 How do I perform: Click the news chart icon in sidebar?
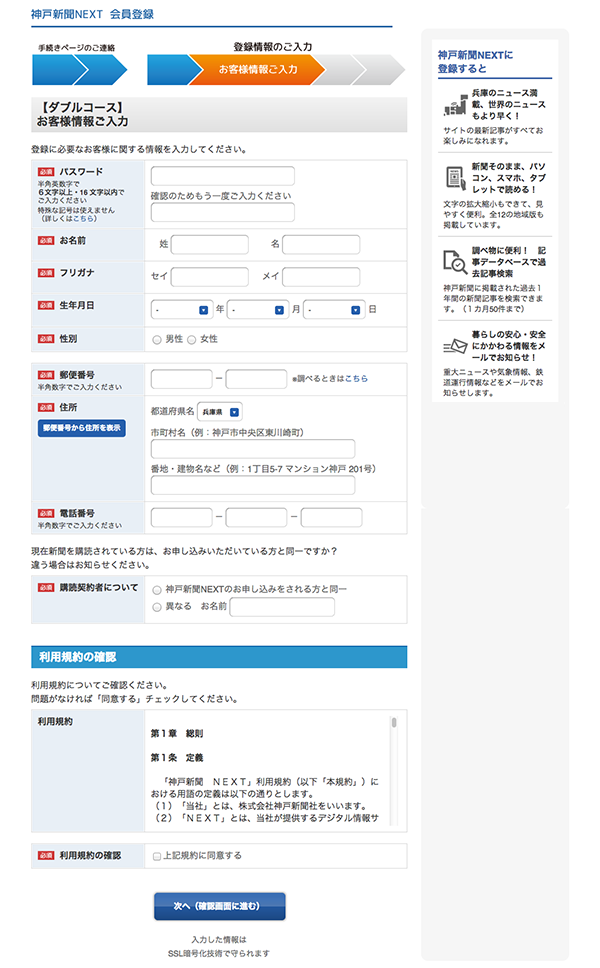click(x=456, y=105)
